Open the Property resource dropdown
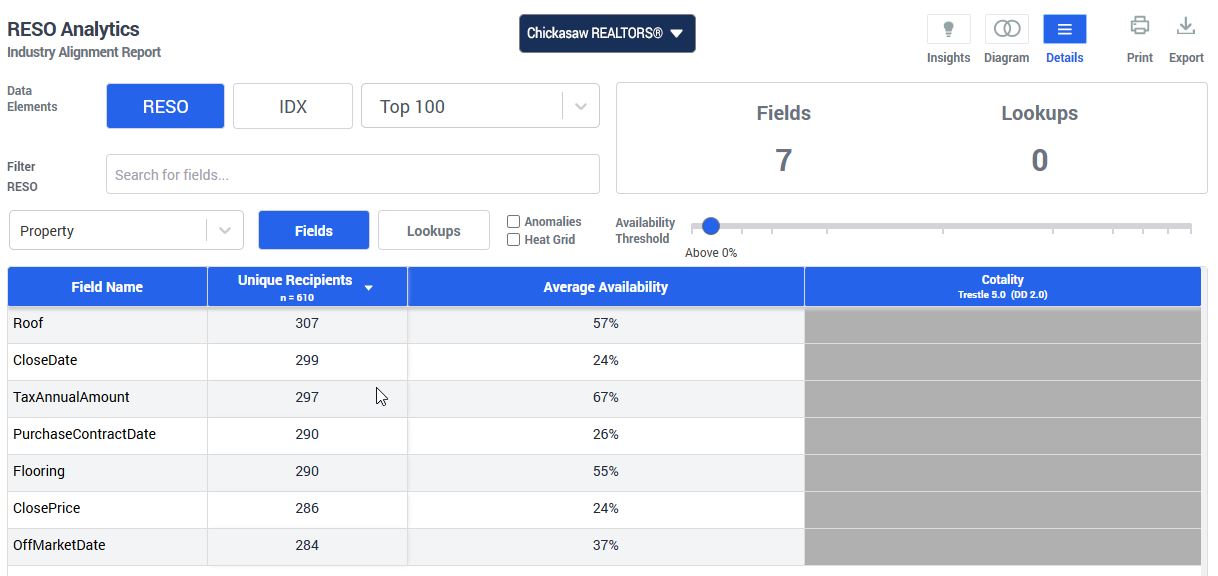Viewport: 1218px width, 576px height. [126, 230]
